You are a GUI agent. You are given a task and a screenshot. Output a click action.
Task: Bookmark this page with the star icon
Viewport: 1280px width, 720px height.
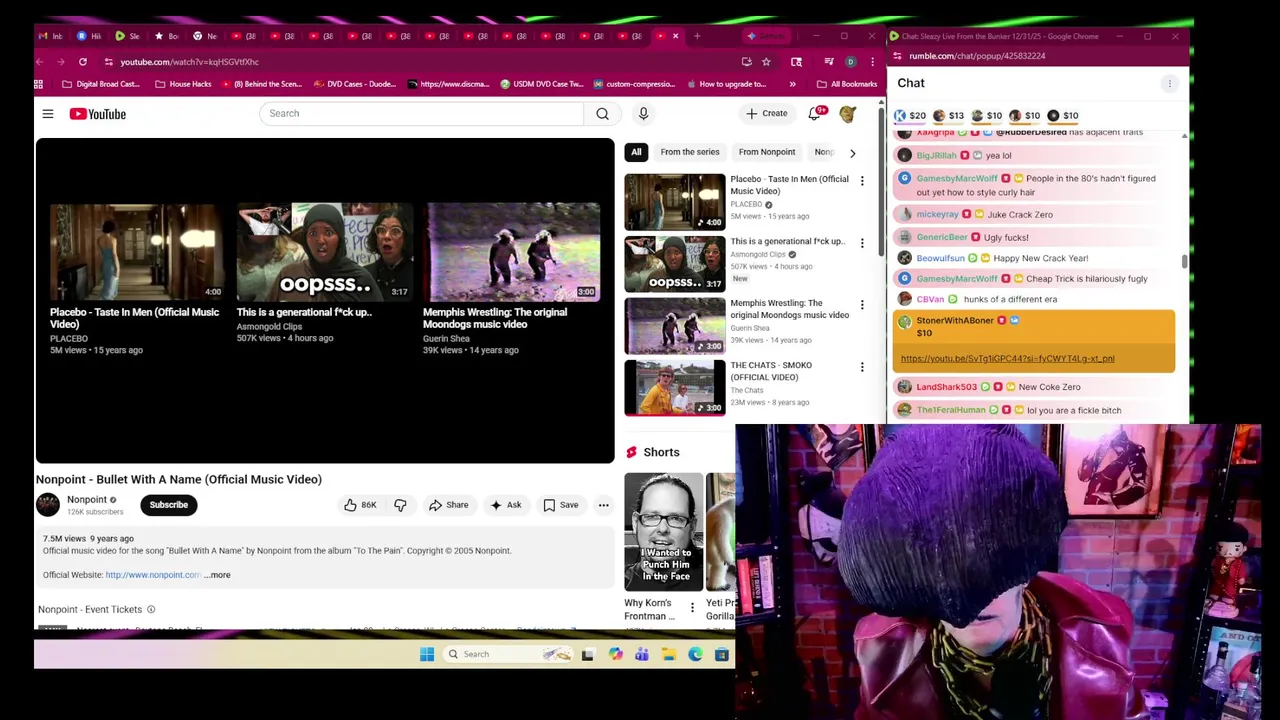point(766,62)
